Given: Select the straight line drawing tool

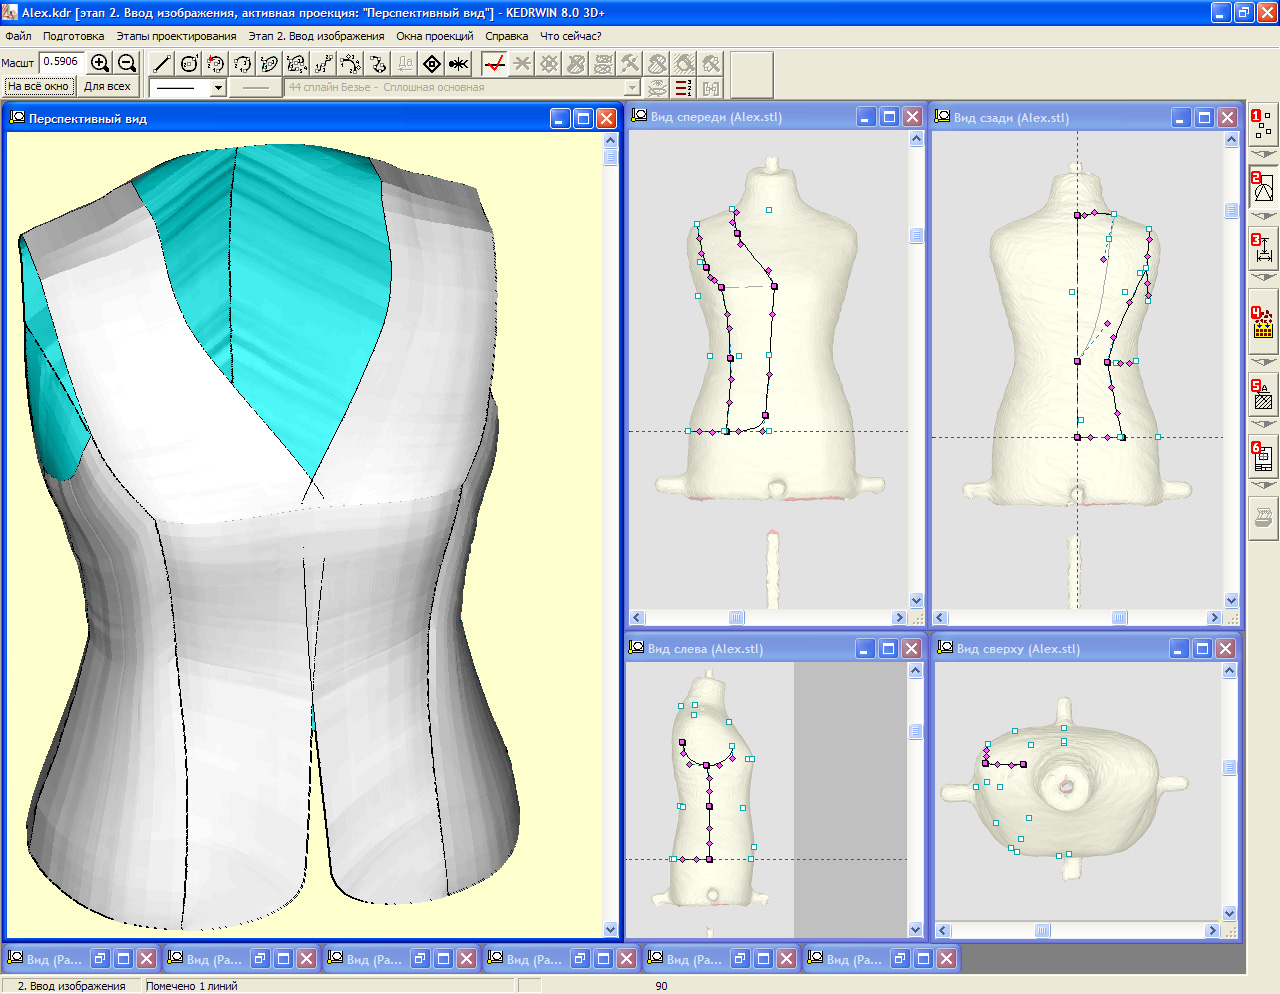Looking at the screenshot, I should [x=162, y=64].
